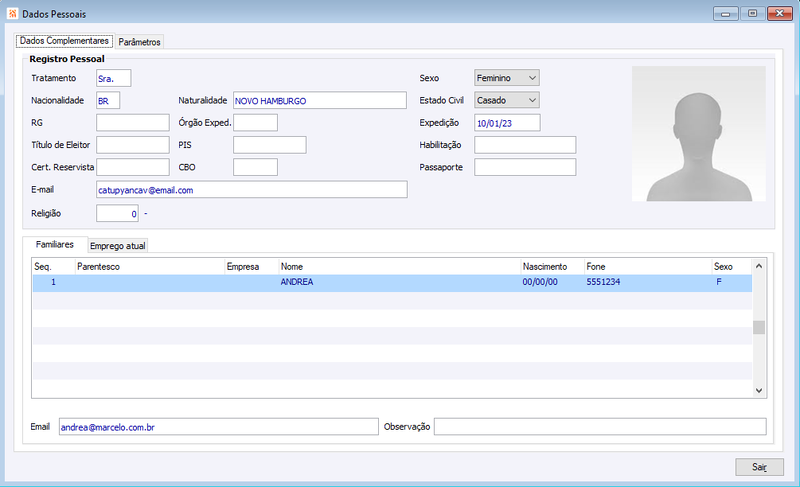This screenshot has height=487, width=800.
Task: Click the Cert. Reservista input field
Action: (x=133, y=167)
